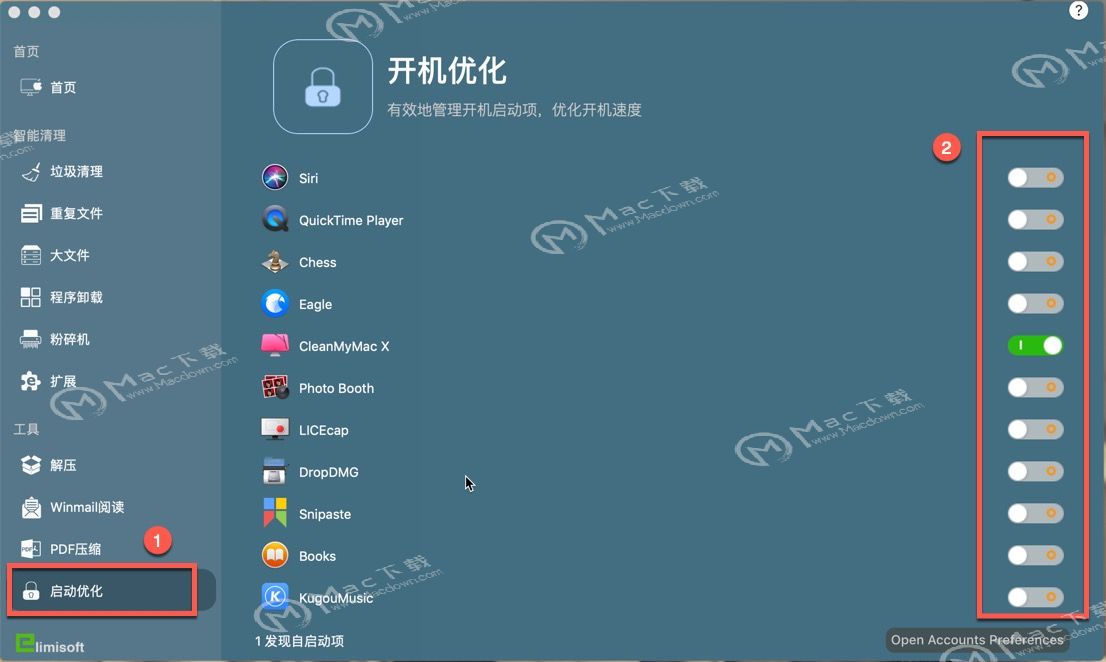1106x662 pixels.
Task: Open the 首页 home icon in sidebar
Action: tap(31, 87)
